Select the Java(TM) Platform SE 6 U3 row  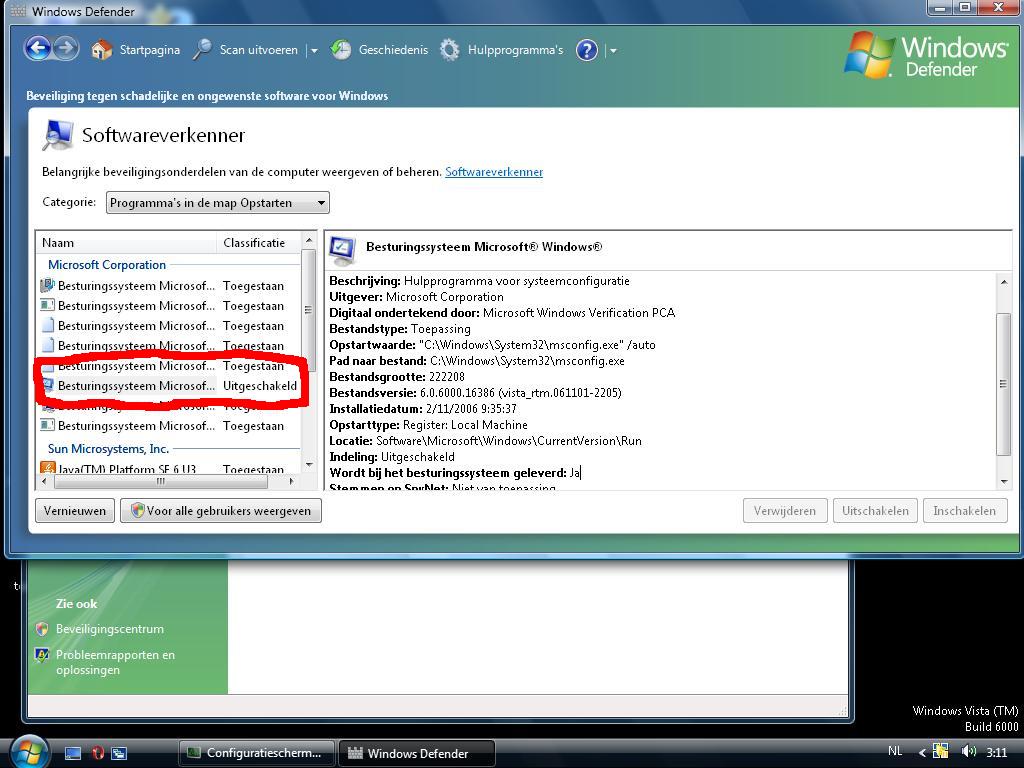click(x=170, y=468)
